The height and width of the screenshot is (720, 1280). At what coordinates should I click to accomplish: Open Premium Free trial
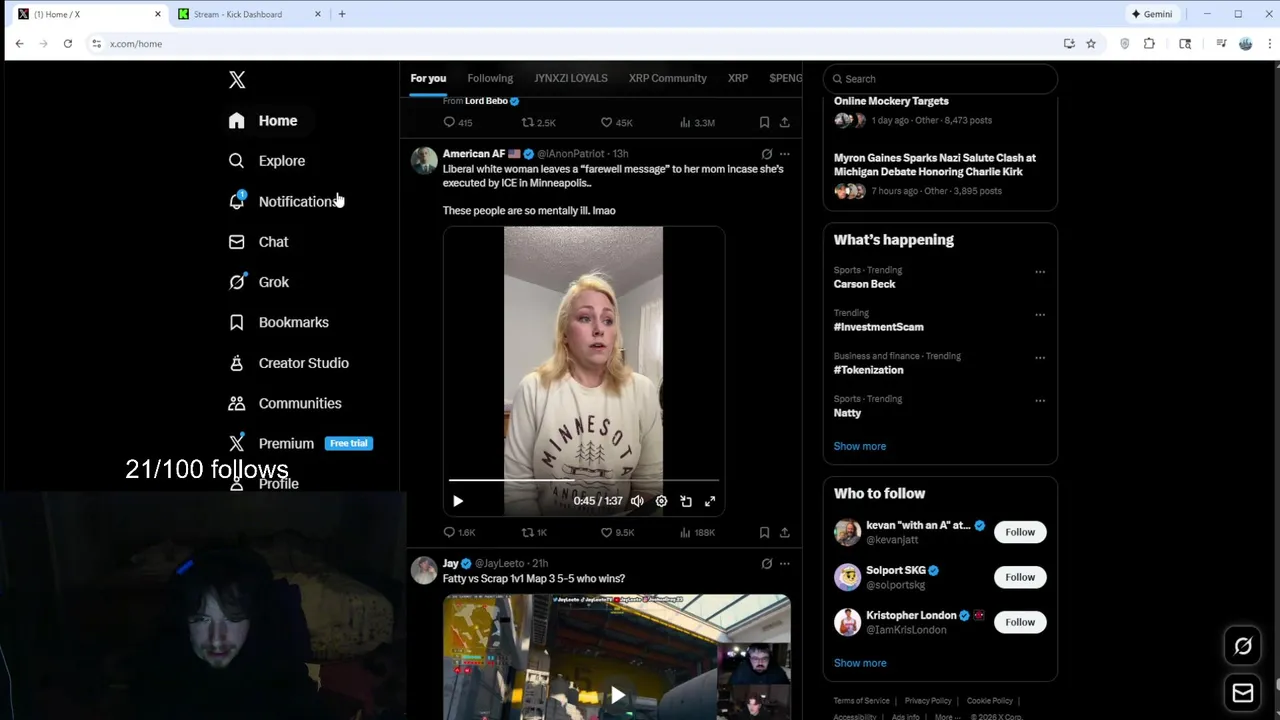(300, 443)
